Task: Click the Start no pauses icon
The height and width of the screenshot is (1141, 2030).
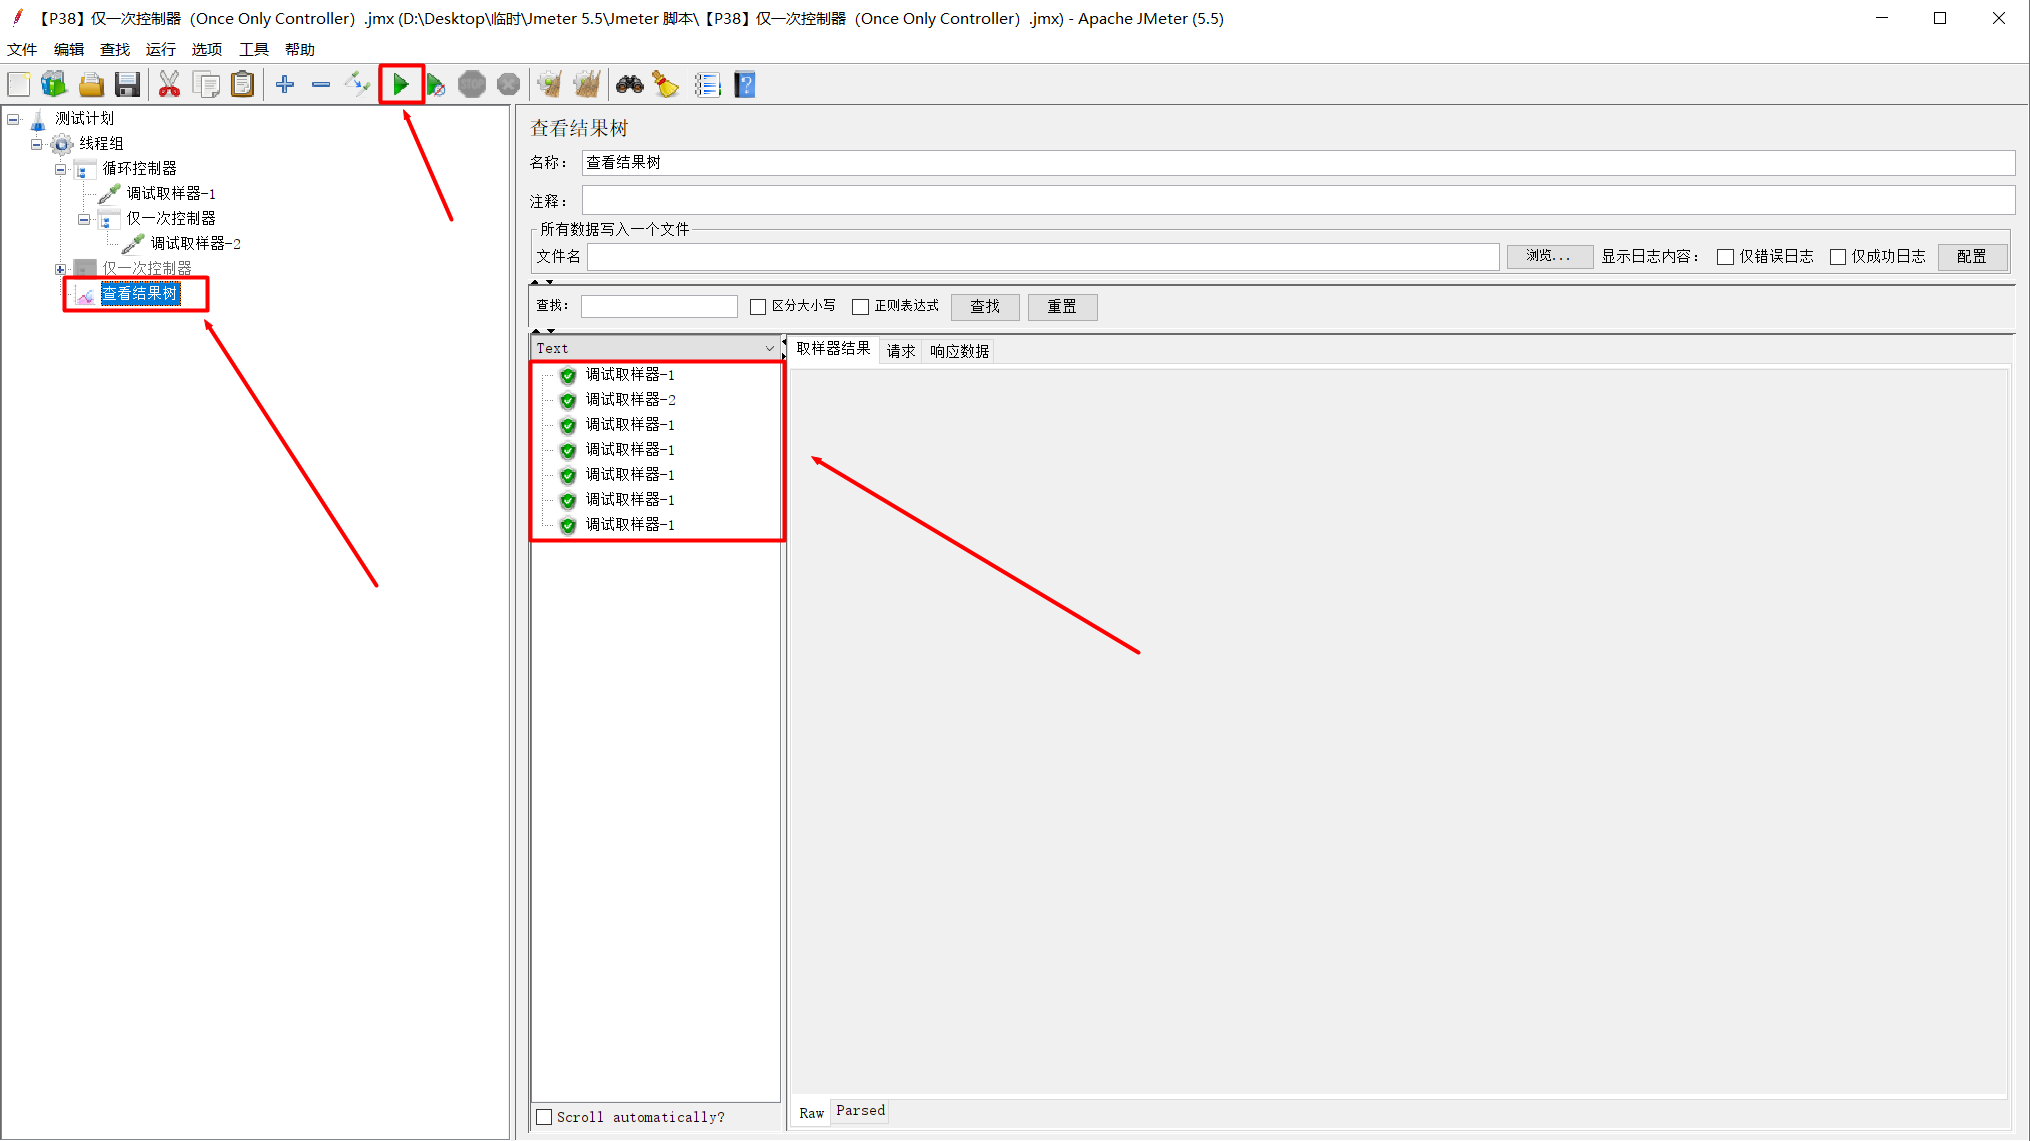Action: click(436, 85)
